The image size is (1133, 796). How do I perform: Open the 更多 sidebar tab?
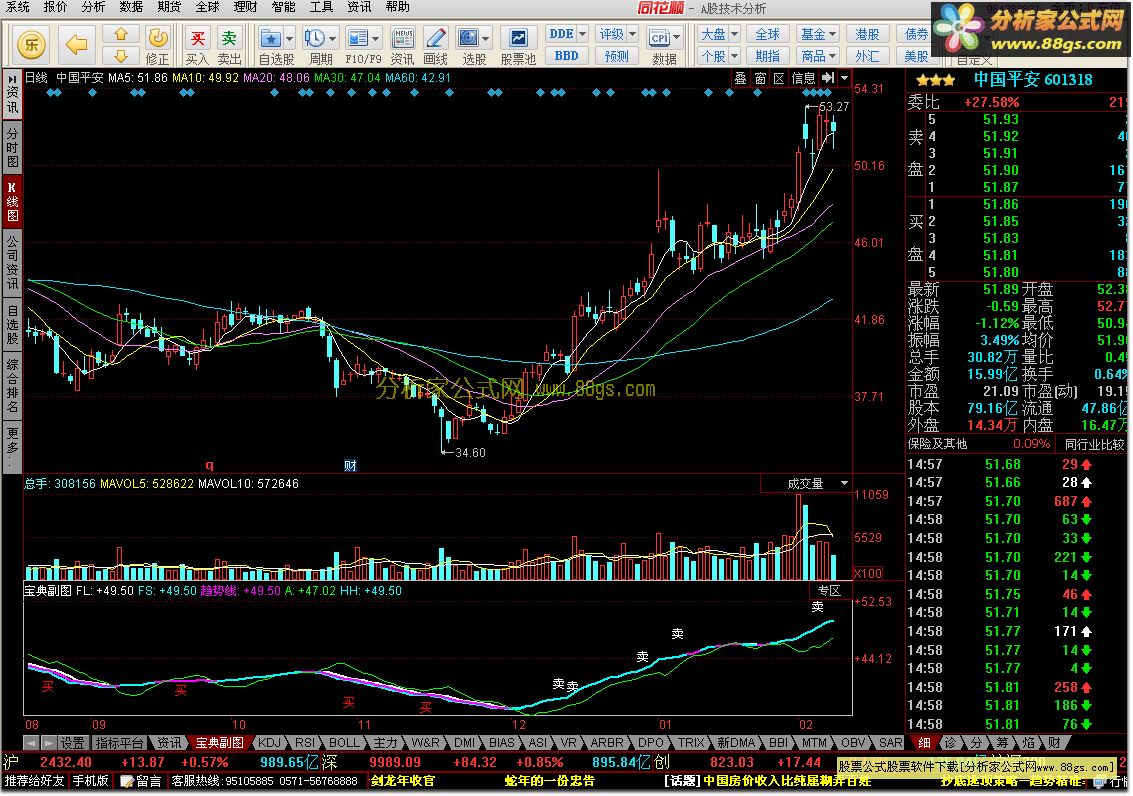pos(12,445)
